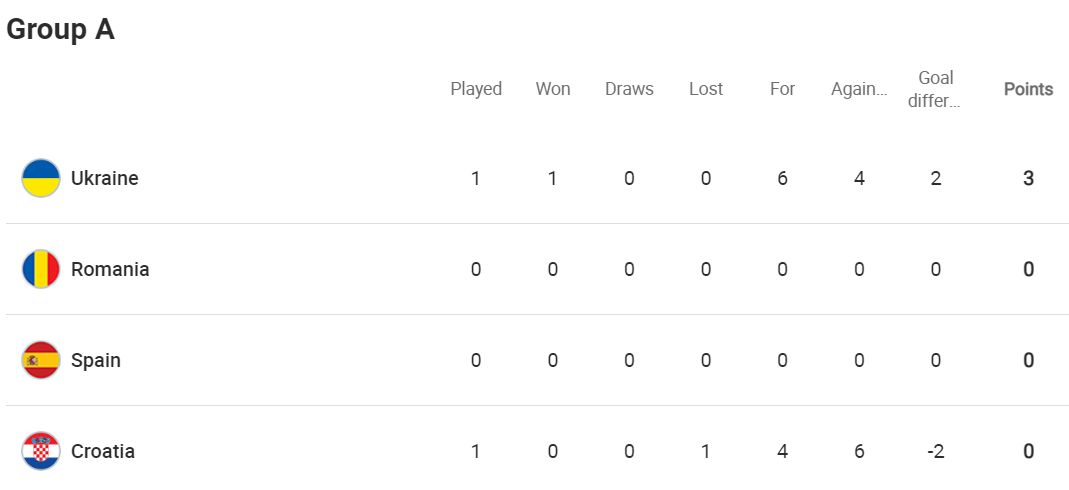Click the Group A heading
This screenshot has width=1069, height=490.
(60, 29)
